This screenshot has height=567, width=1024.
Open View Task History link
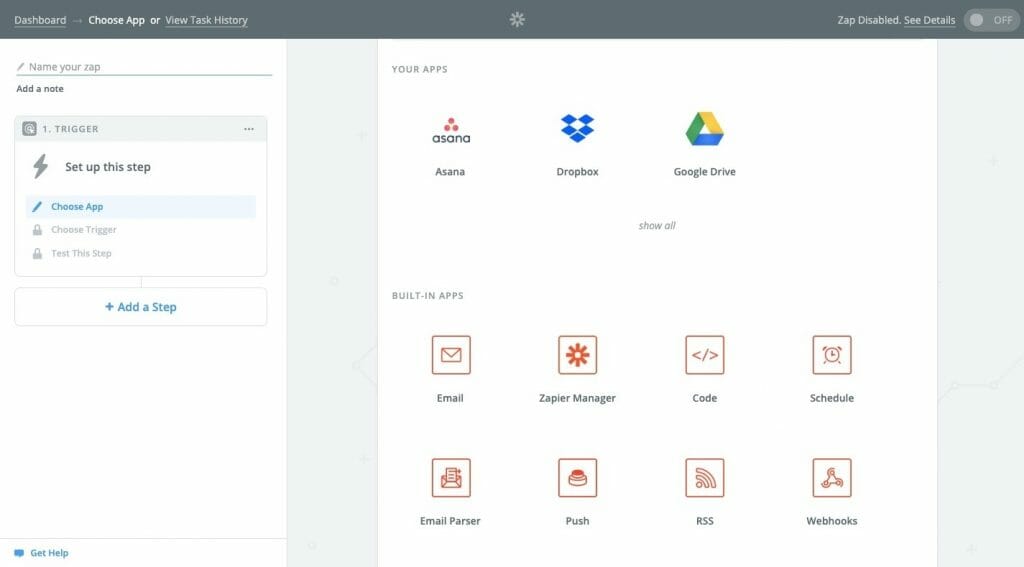tap(206, 20)
